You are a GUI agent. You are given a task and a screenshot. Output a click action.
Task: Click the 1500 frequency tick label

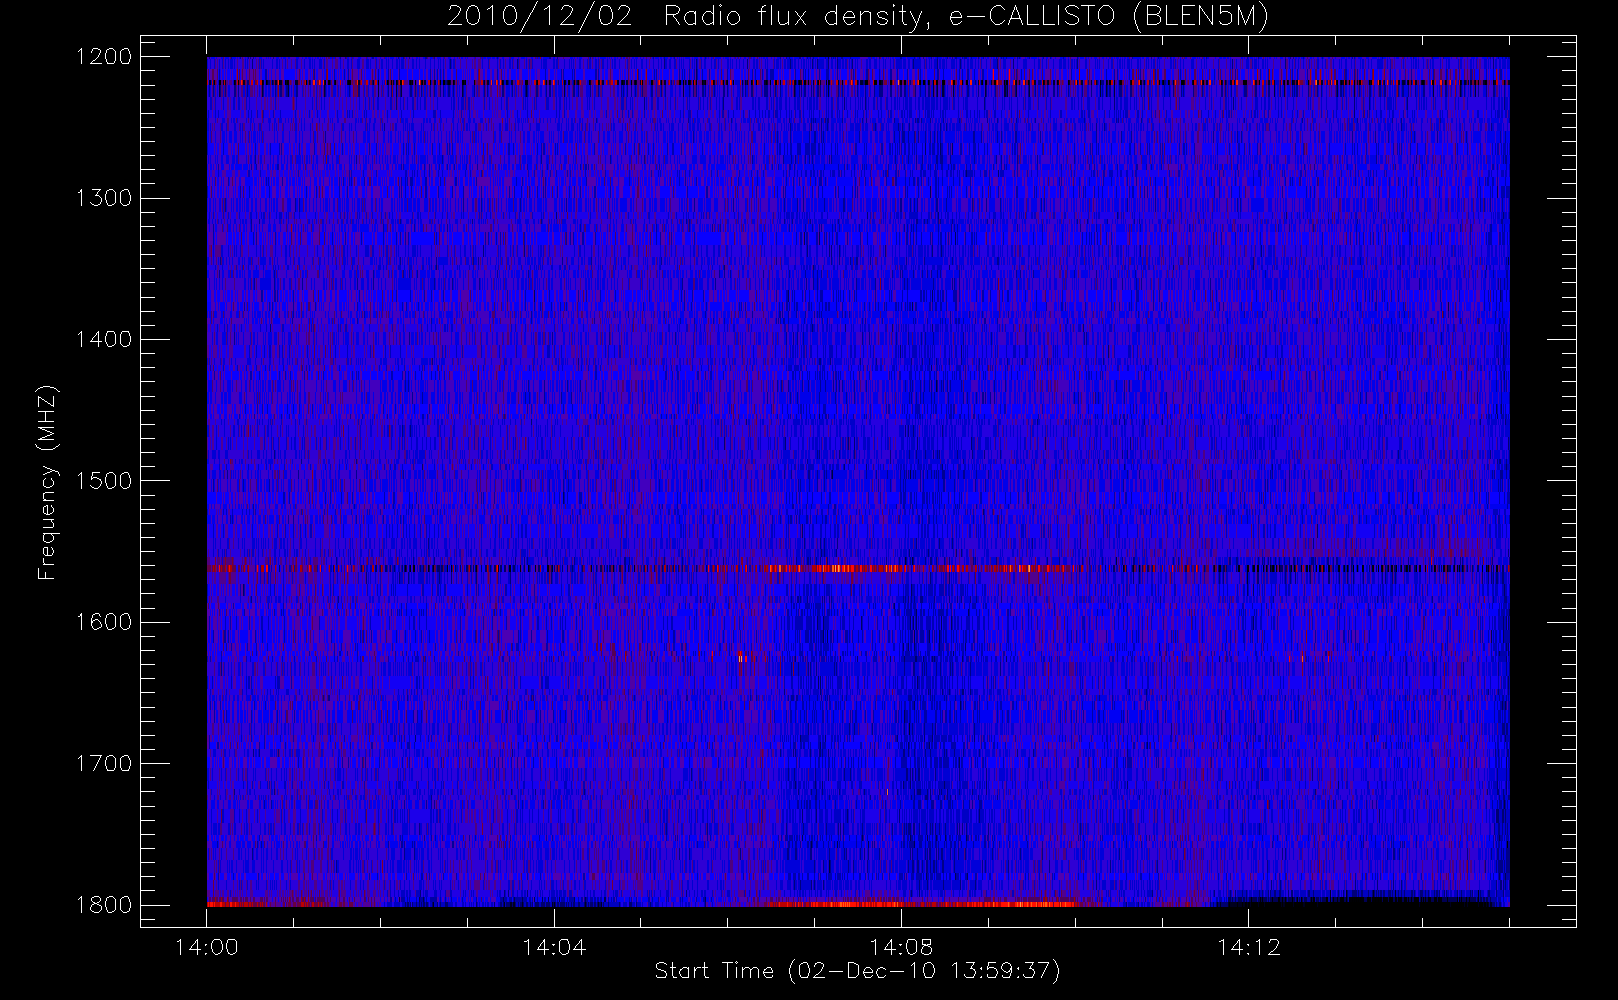(x=104, y=480)
